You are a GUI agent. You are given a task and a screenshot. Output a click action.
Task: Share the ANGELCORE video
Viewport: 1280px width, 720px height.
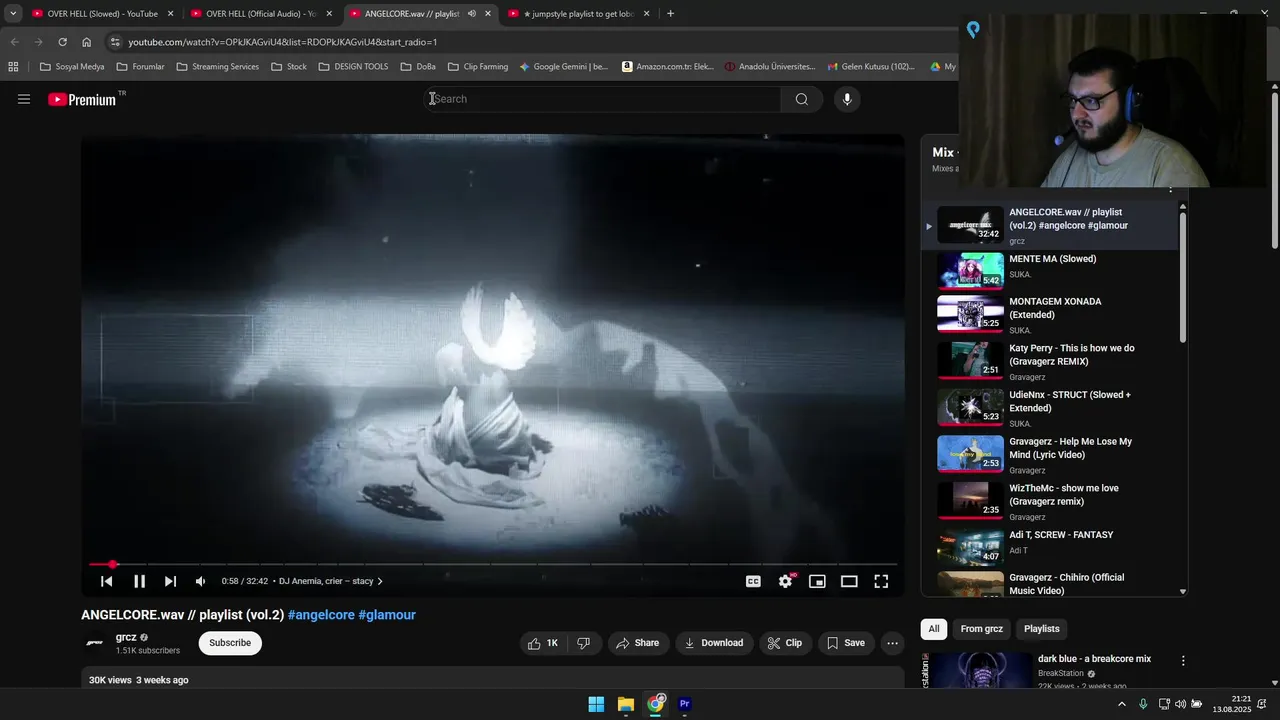638,643
